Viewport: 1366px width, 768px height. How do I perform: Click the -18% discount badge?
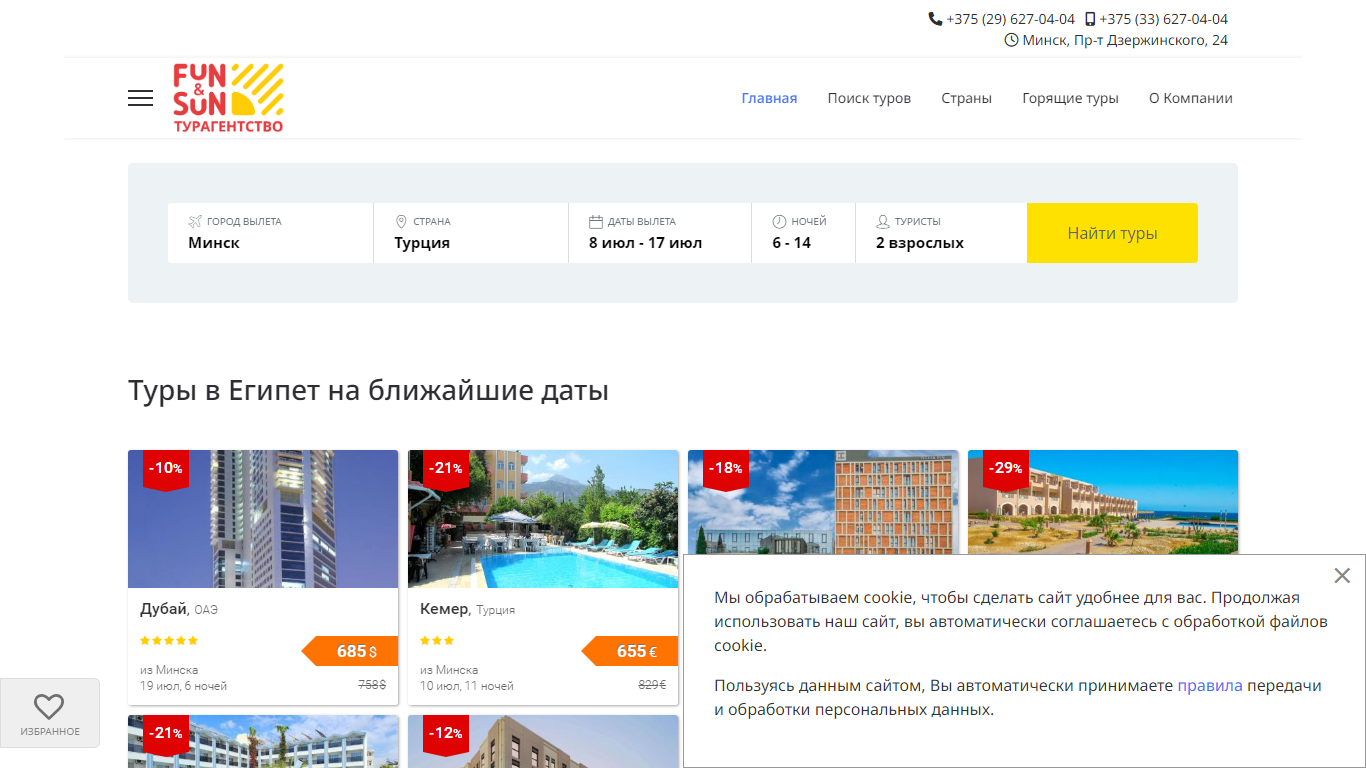pos(726,469)
